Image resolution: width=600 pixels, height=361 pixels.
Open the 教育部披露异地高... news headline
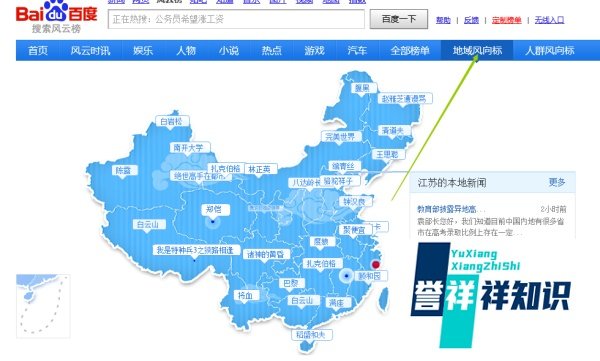[451, 209]
